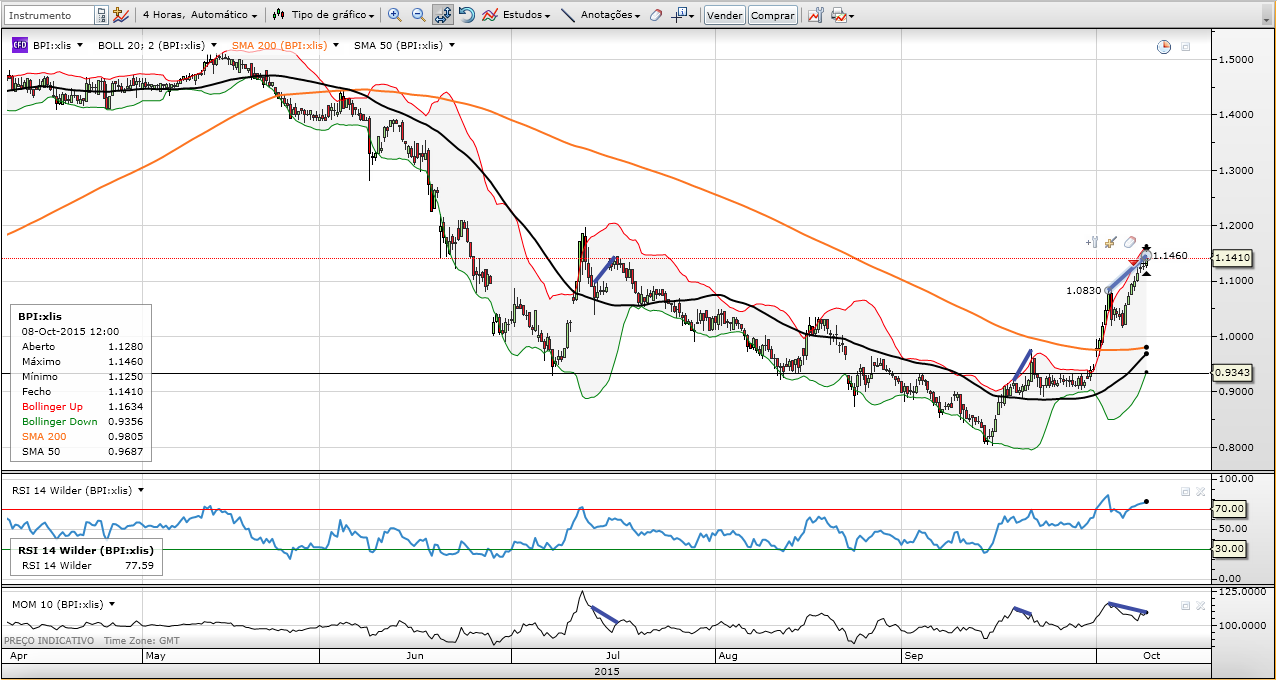Click the clock icon in chart corner

1164,46
